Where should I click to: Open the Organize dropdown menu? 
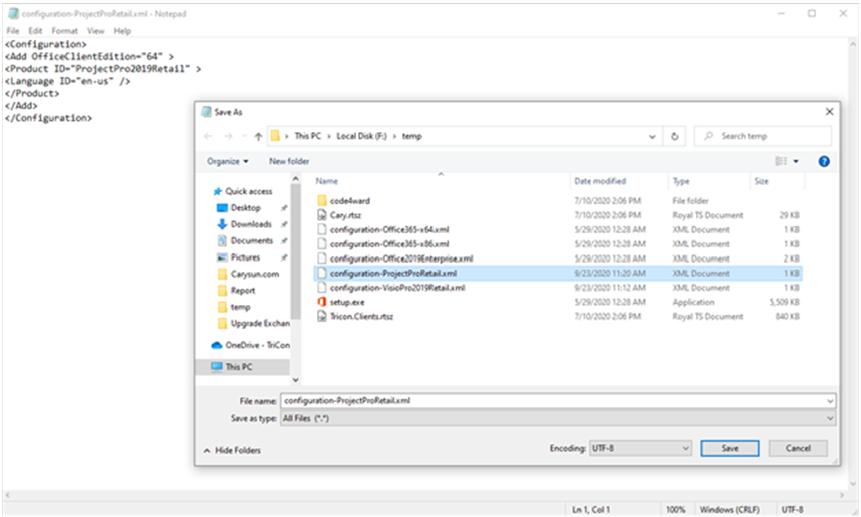point(227,161)
